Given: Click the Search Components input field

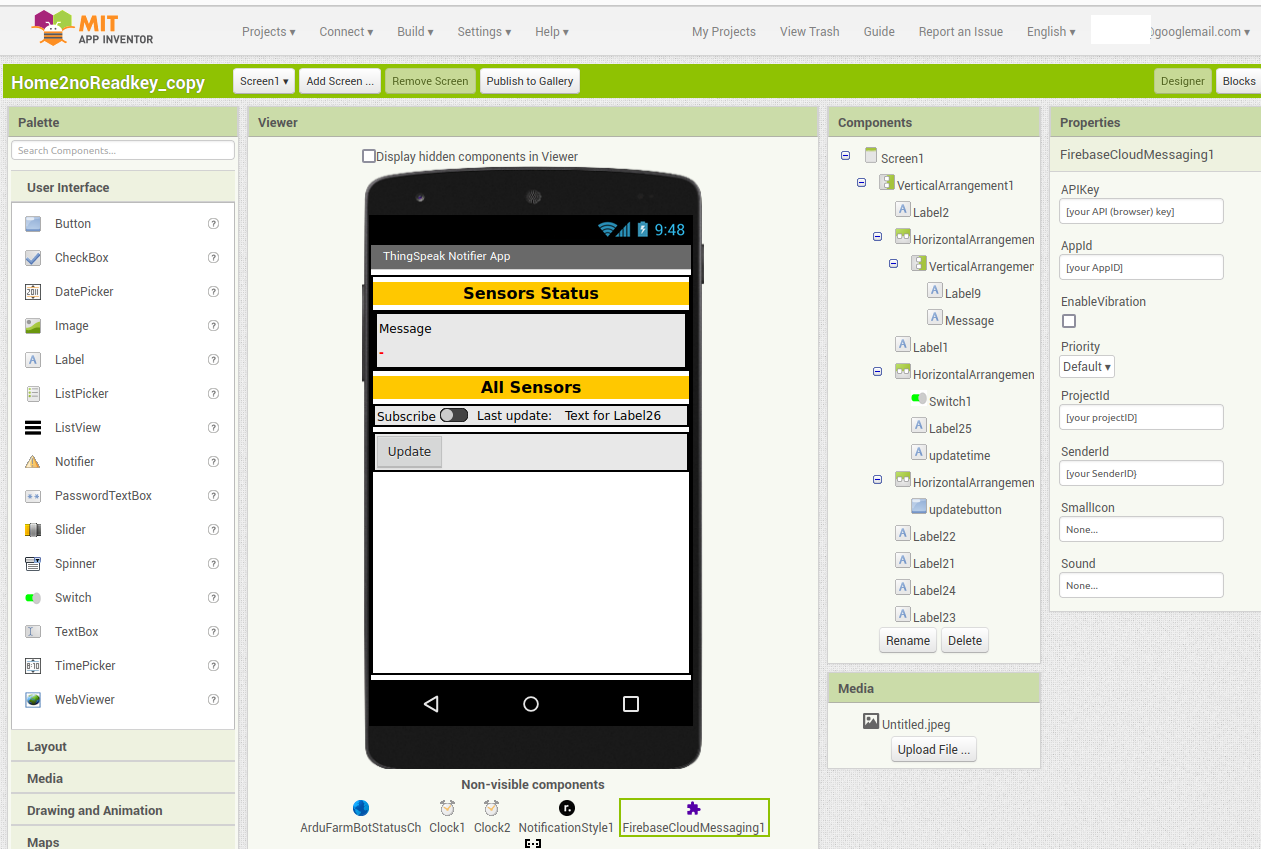Looking at the screenshot, I should click(122, 149).
